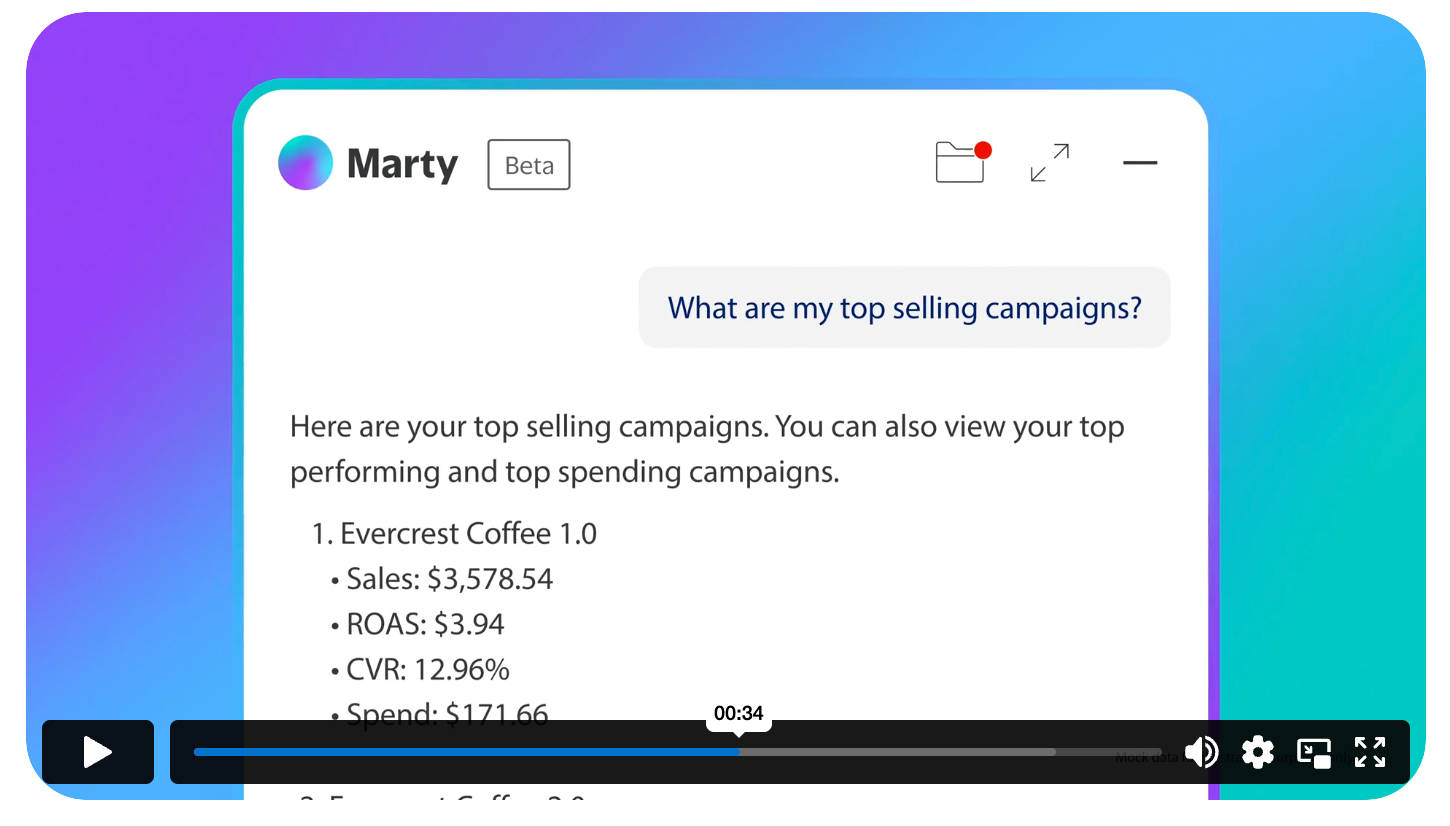This screenshot has height=826, width=1450.
Task: Enable picture-in-picture mode
Action: point(1313,752)
